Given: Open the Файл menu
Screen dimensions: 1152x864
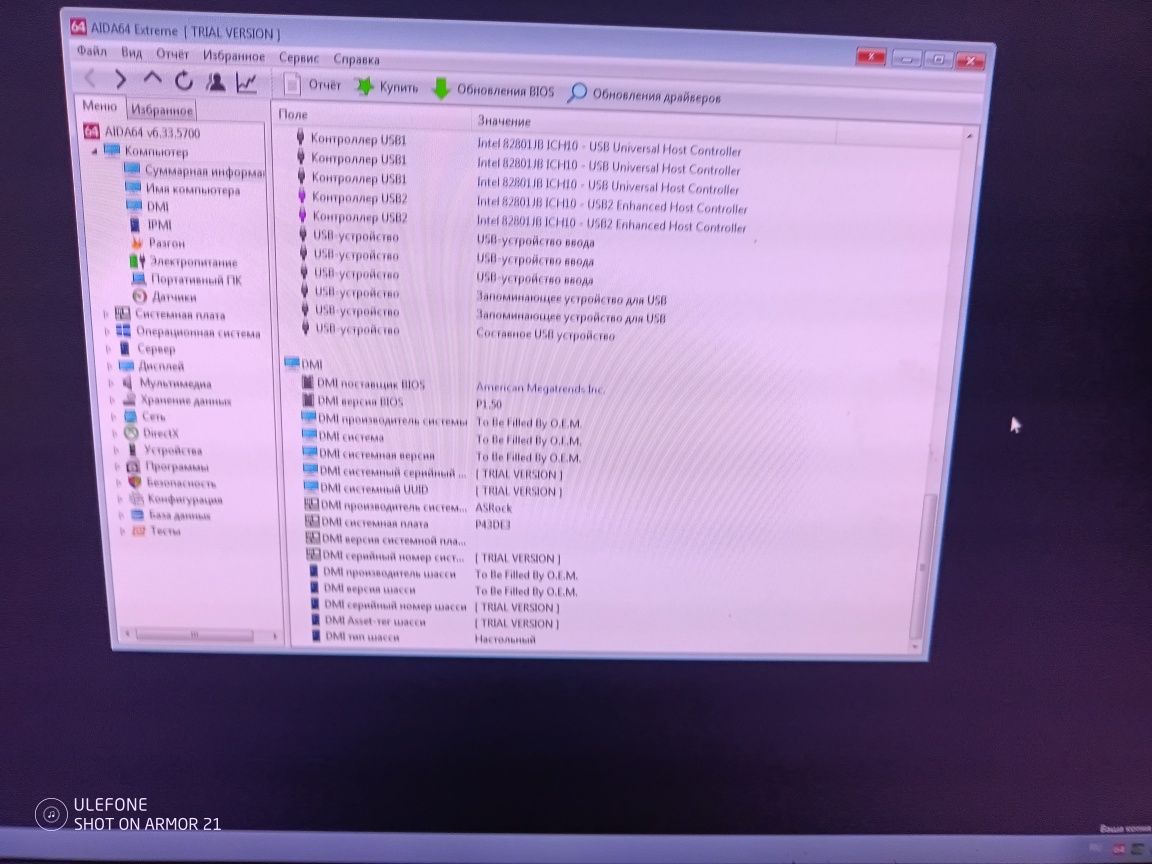Looking at the screenshot, I should (x=92, y=51).
